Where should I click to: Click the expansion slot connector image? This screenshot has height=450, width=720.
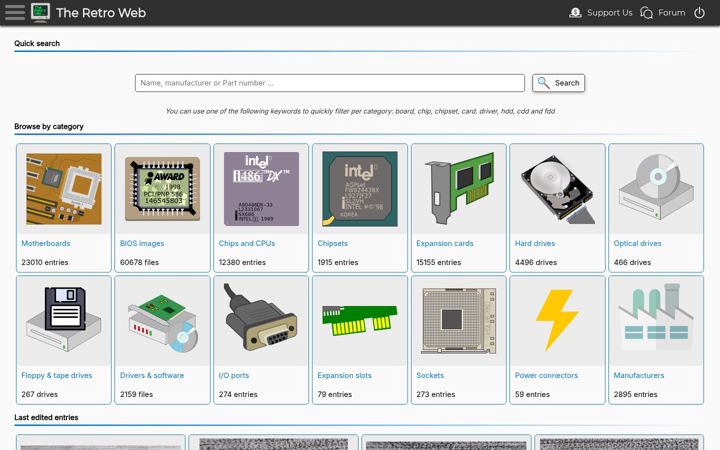(360, 320)
